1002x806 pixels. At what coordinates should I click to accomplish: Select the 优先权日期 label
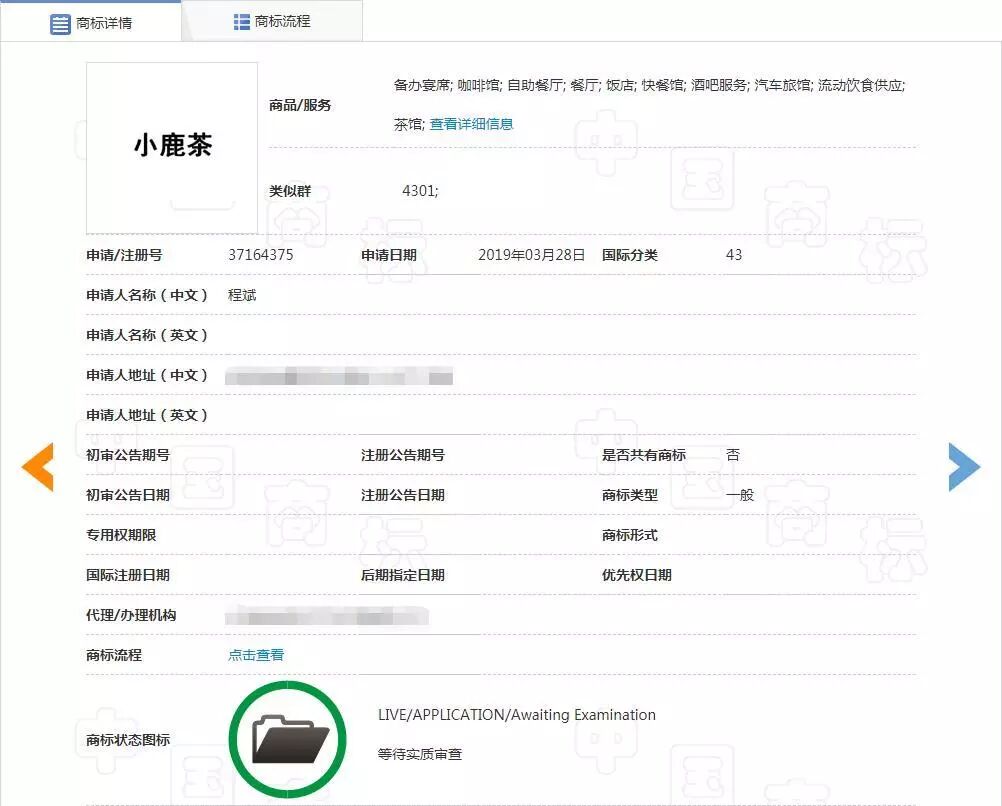point(636,575)
